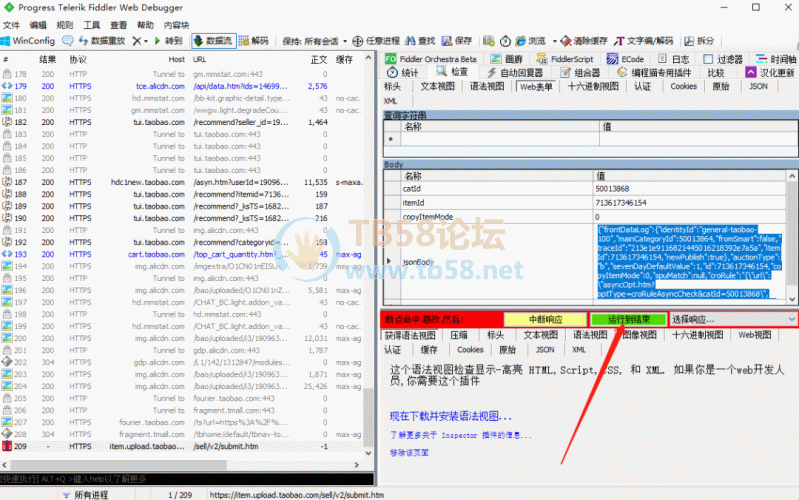The width and height of the screenshot is (799, 500).
Task: Click the camera screenshot icon
Action: pos(489,41)
